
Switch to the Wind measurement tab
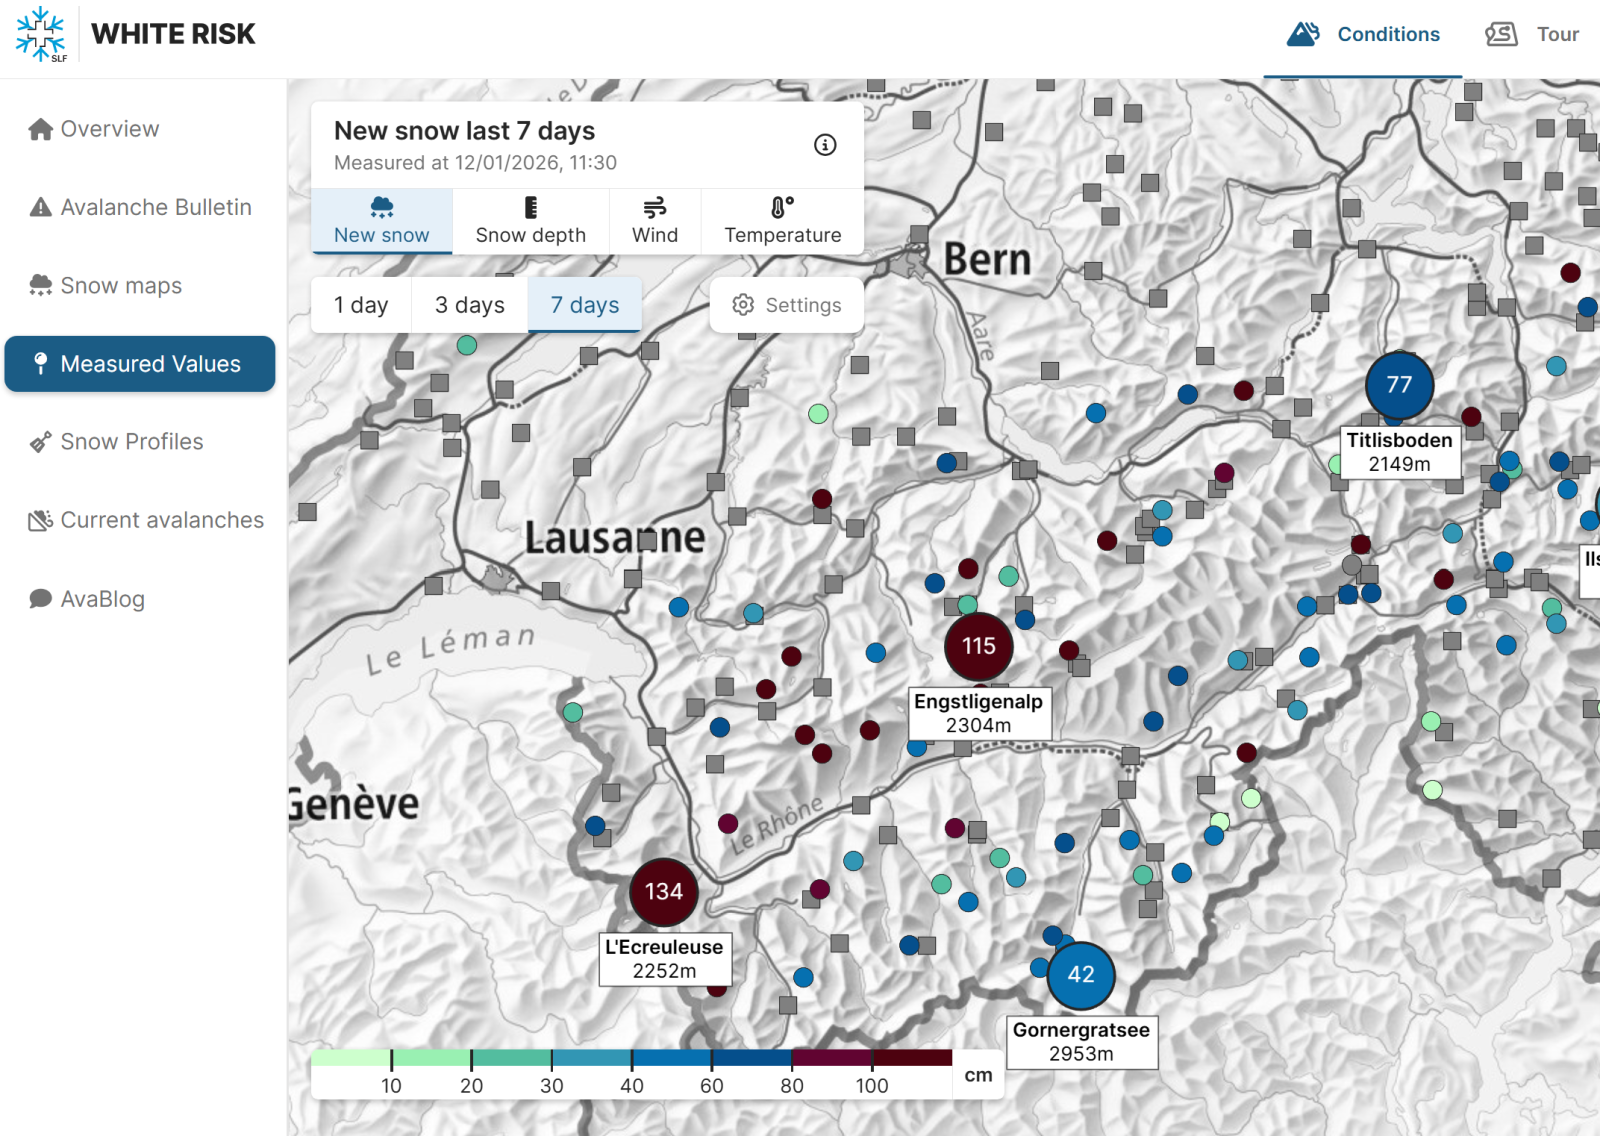[654, 221]
